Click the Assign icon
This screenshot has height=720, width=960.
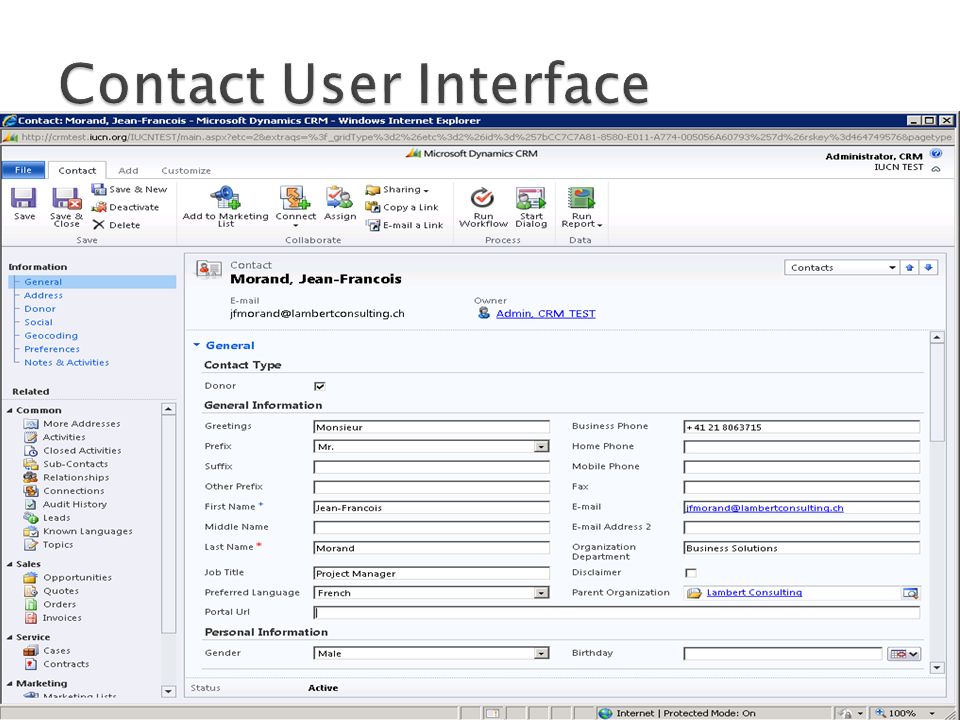pos(339,197)
